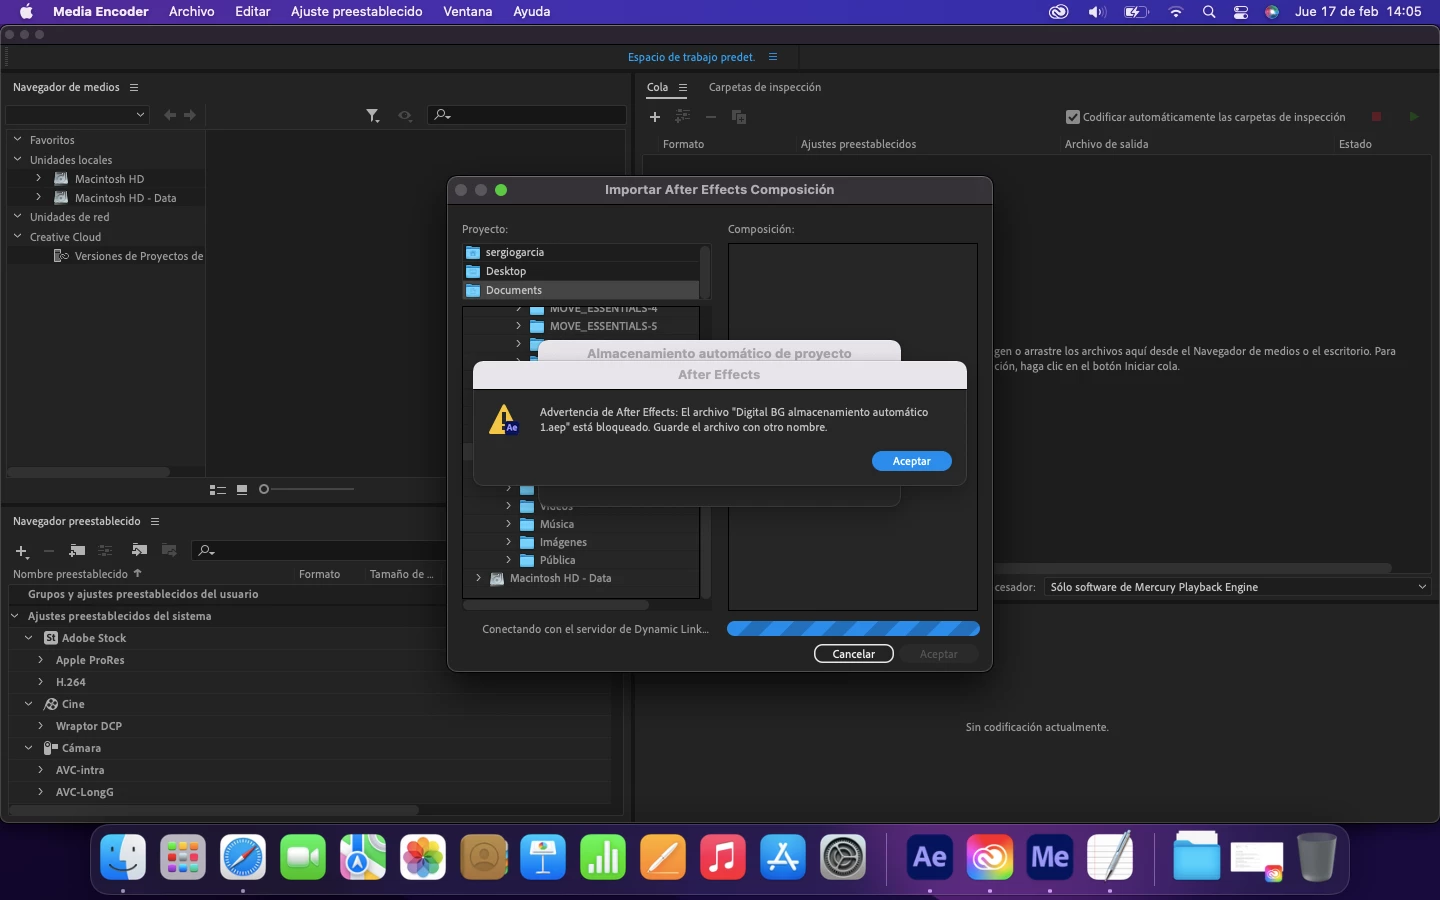Open the Ventana menu
This screenshot has height=900, width=1440.
click(468, 12)
